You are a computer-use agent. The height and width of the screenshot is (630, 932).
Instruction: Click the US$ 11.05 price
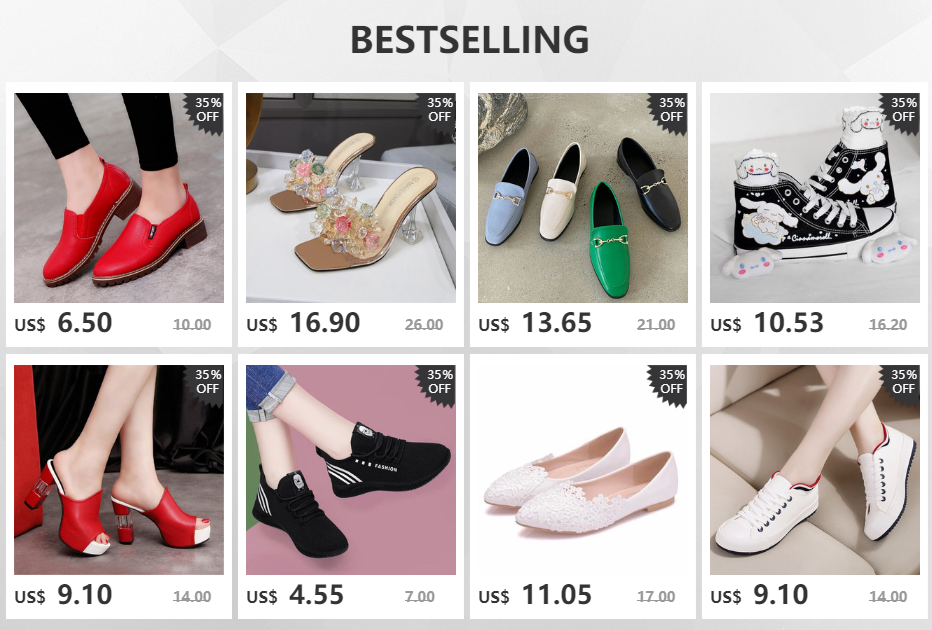535,596
